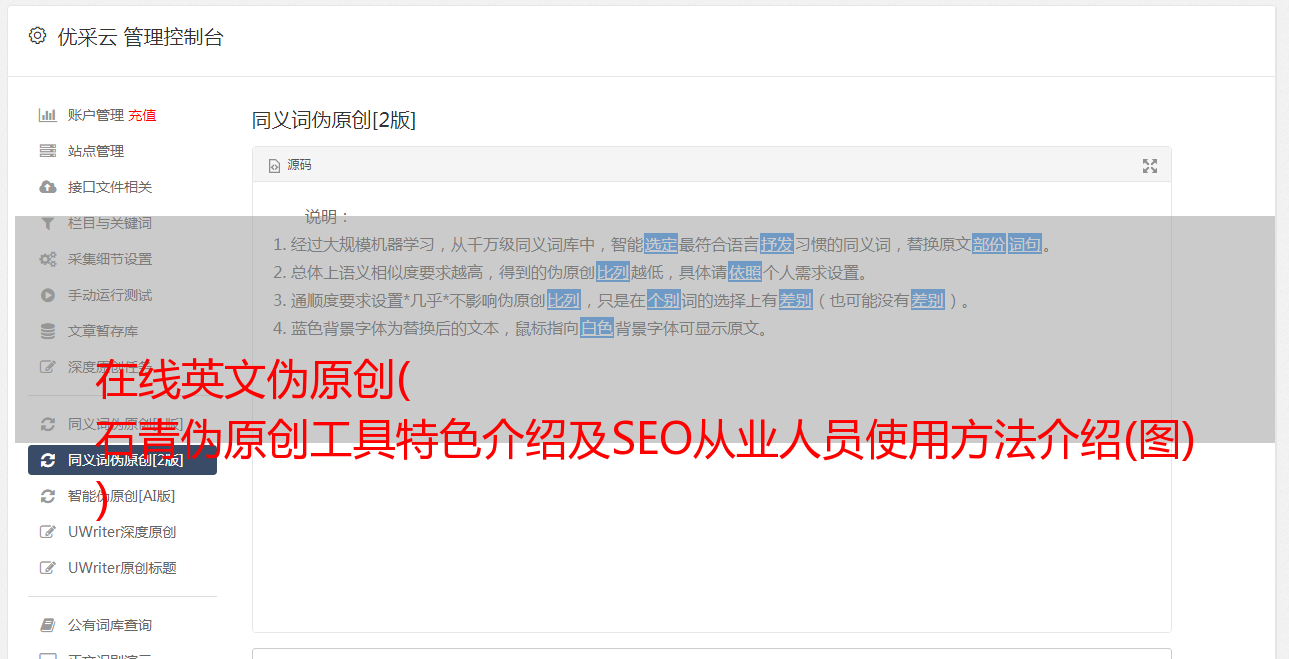Select the active 同义词伪原创[2版] sidebar item
This screenshot has width=1289, height=659.
pos(122,460)
